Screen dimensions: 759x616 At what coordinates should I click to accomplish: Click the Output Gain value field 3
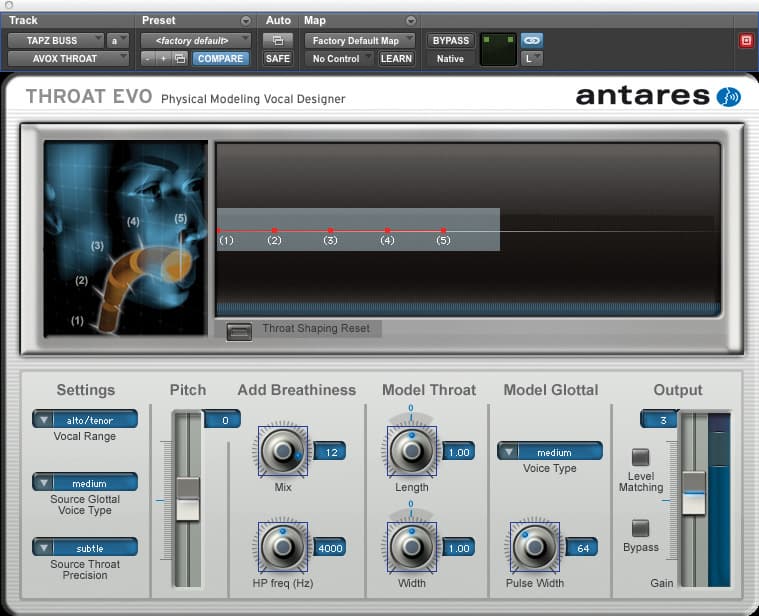click(x=660, y=420)
